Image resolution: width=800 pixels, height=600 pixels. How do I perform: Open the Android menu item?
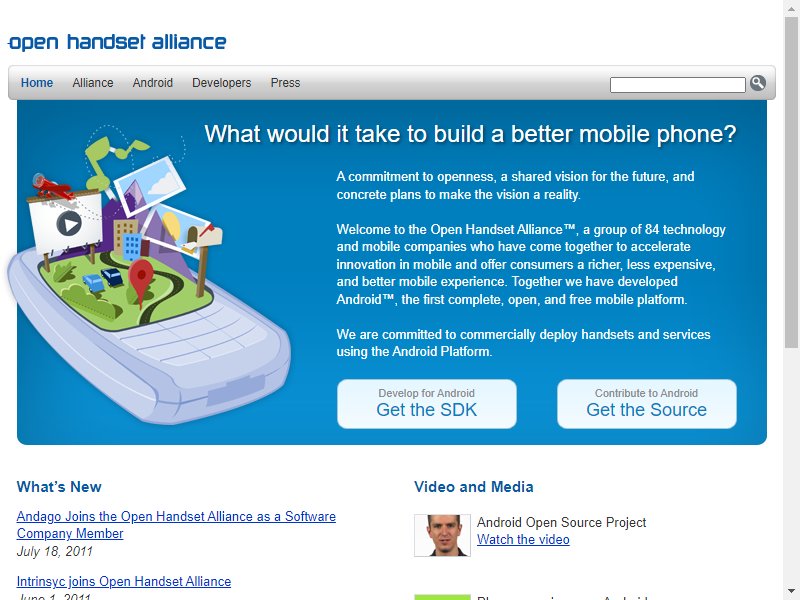pyautogui.click(x=153, y=83)
